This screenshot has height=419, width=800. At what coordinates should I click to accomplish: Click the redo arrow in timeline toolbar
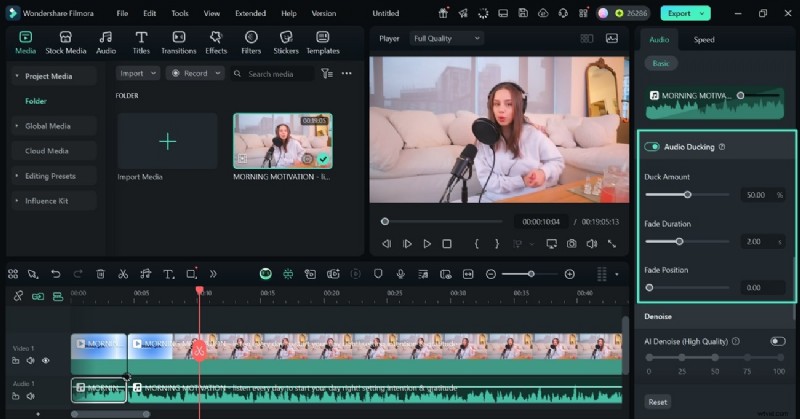(78, 274)
